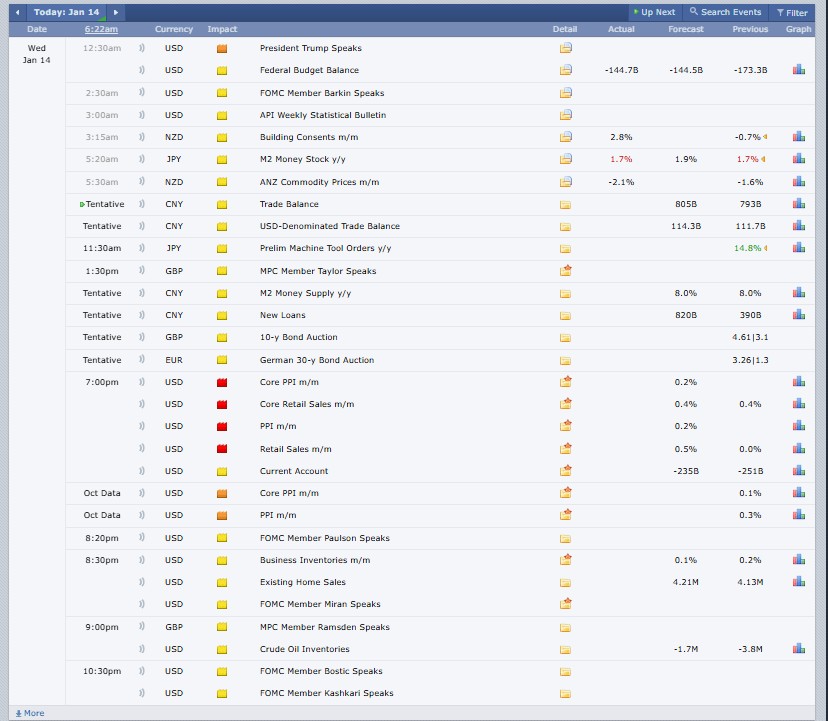Toggle alert for President Trump Speaks

pos(141,48)
